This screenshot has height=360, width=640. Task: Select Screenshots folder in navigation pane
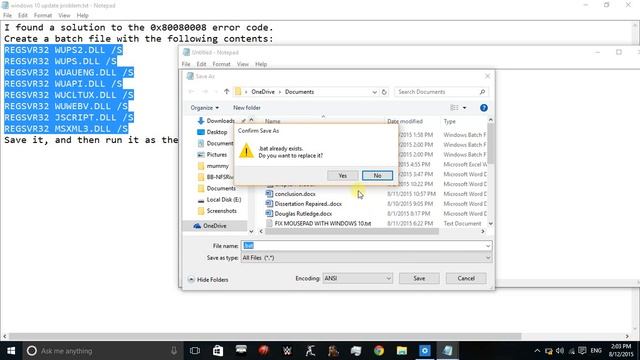[x=217, y=211]
